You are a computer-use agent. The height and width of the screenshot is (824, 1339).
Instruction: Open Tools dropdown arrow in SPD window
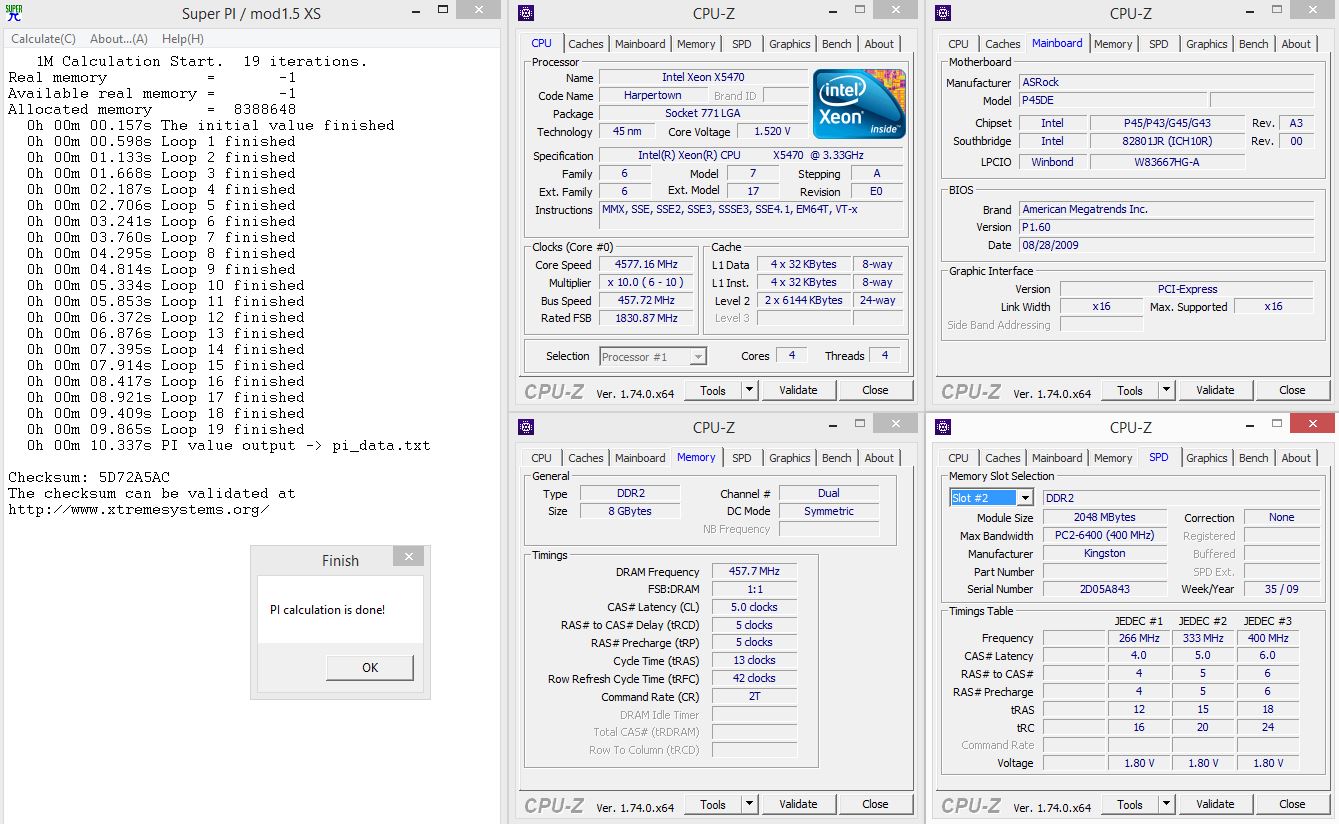pyautogui.click(x=1166, y=804)
